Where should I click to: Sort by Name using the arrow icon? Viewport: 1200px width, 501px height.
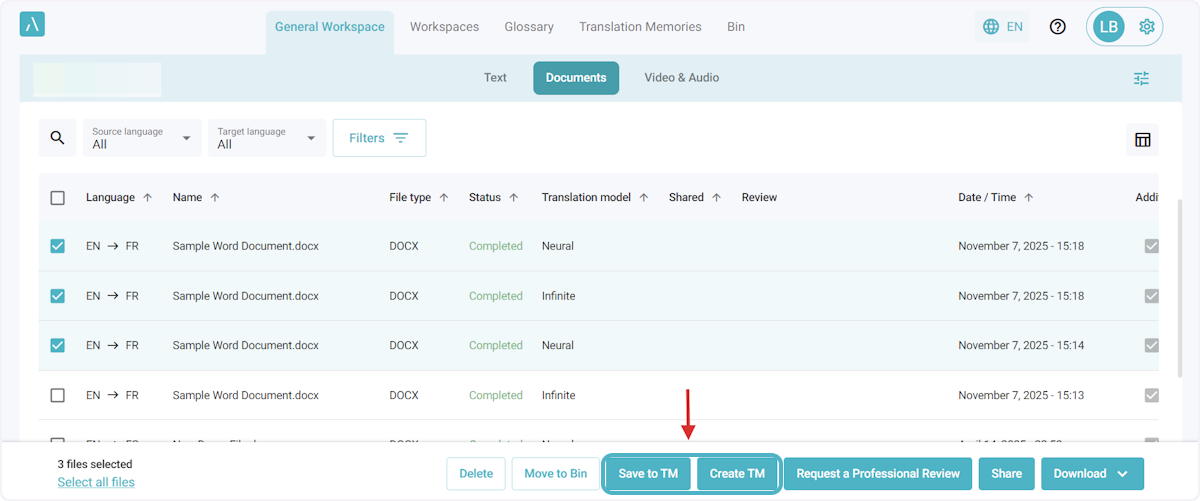coord(215,198)
